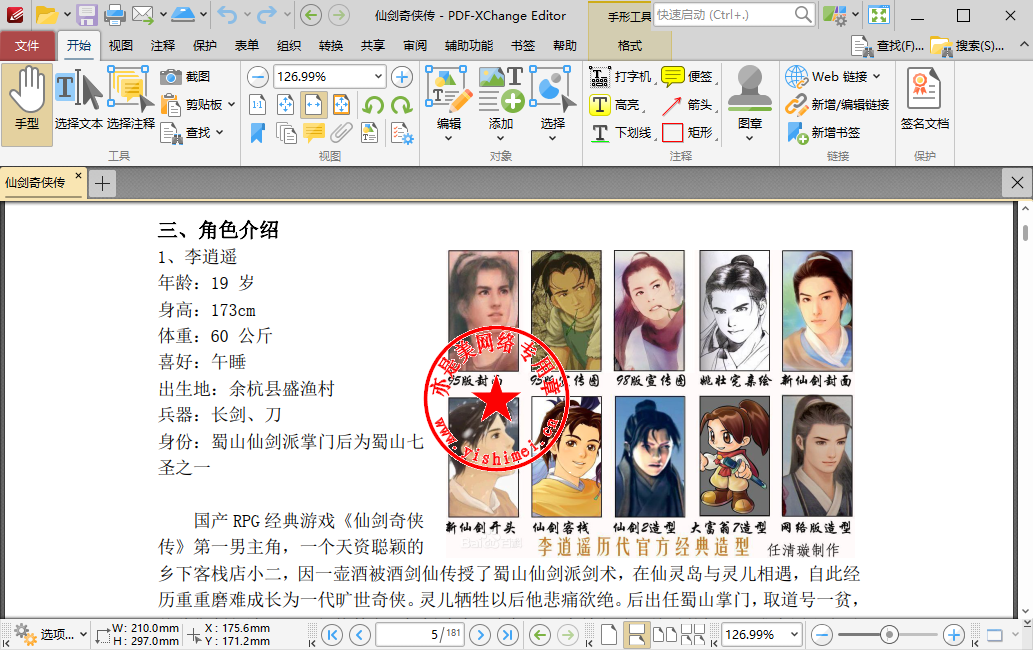Choose the Underline (下划线) tool
The width and height of the screenshot is (1033, 650).
click(621, 132)
